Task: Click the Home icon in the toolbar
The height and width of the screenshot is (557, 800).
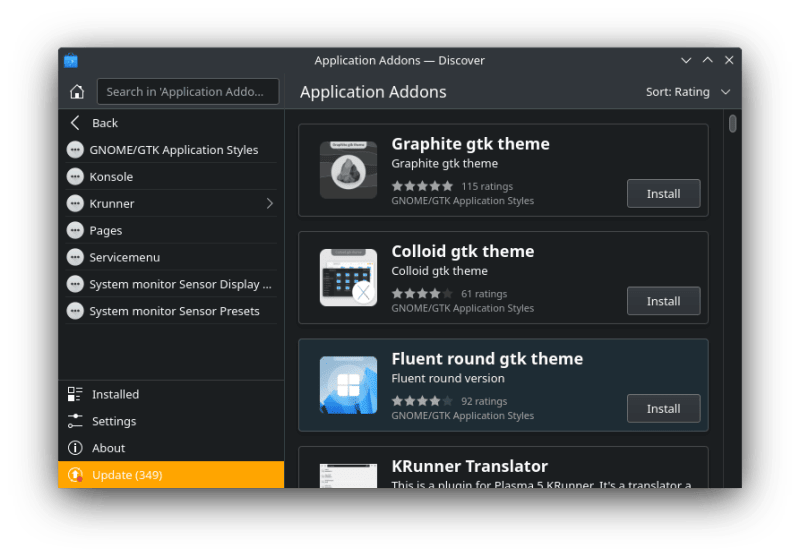Action: pyautogui.click(x=77, y=92)
